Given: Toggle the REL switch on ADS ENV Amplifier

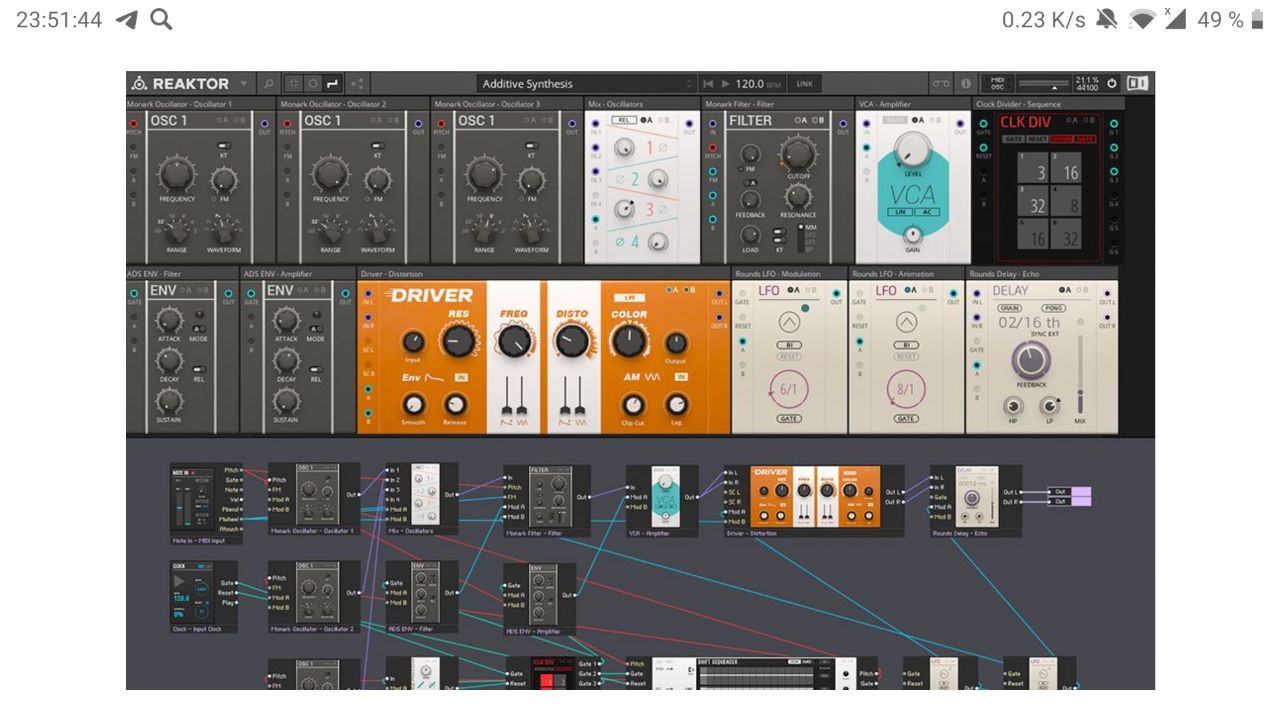Looking at the screenshot, I should pos(316,369).
